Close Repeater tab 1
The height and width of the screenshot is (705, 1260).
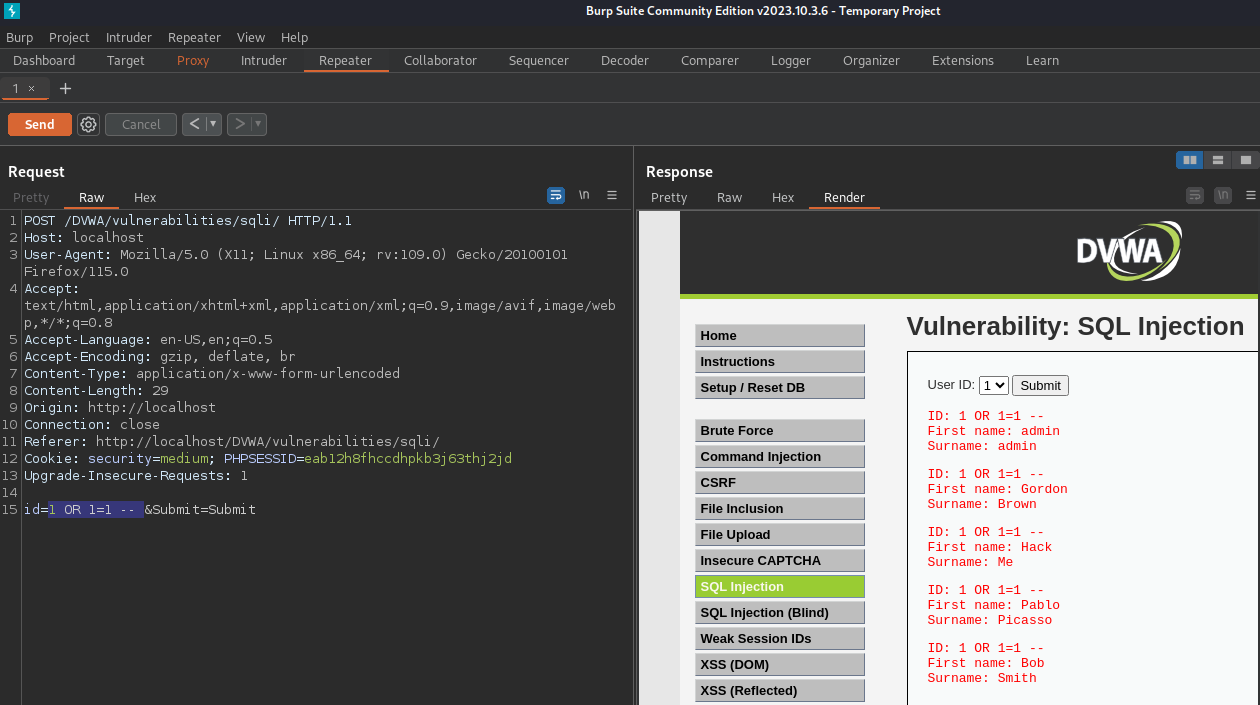coord(31,88)
